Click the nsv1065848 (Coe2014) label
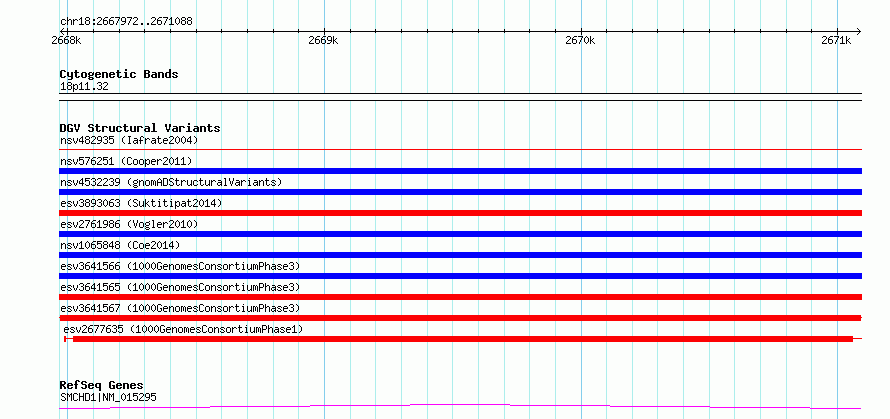 [120, 245]
